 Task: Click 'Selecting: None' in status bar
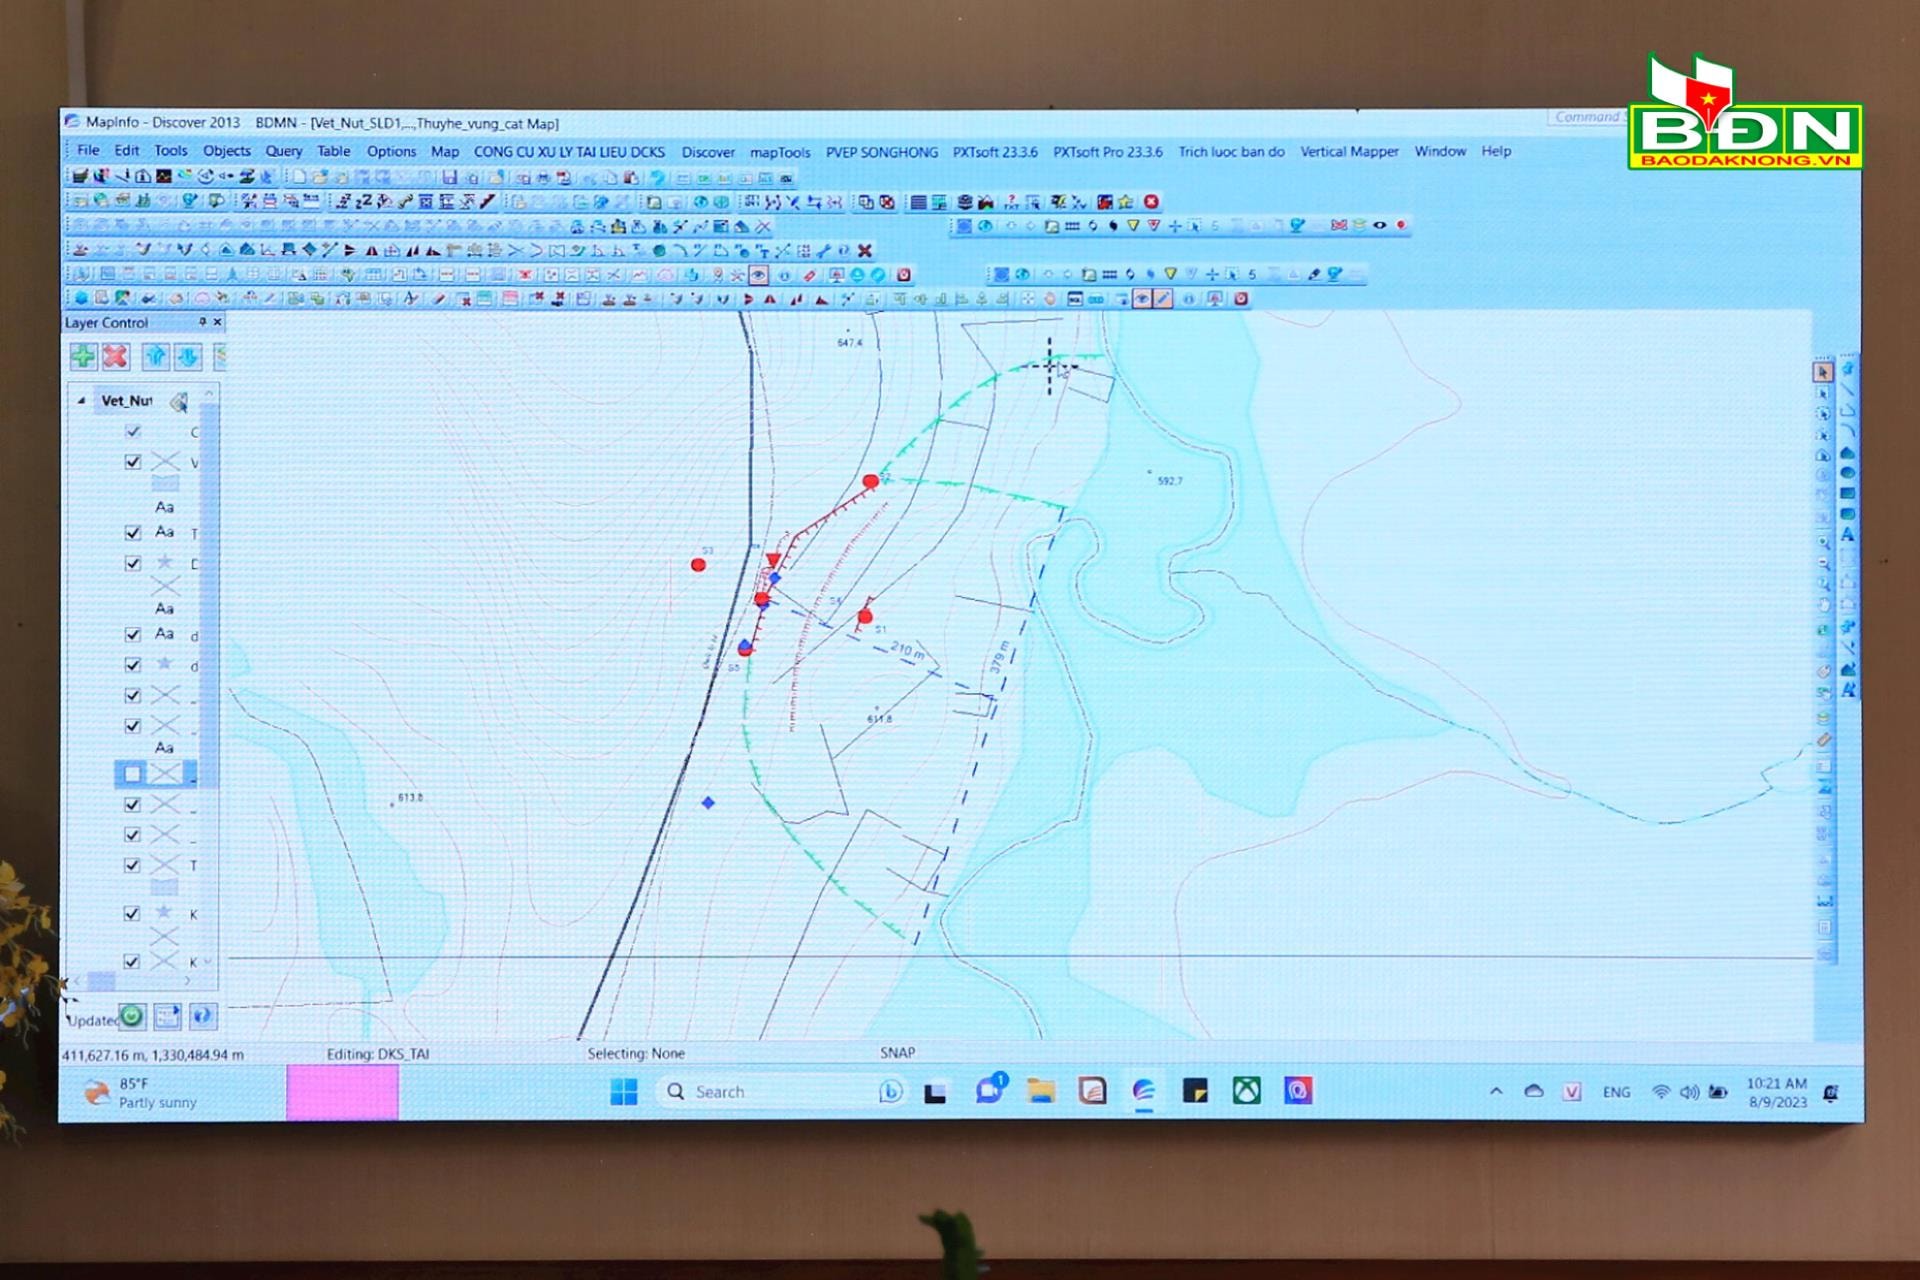(636, 1053)
